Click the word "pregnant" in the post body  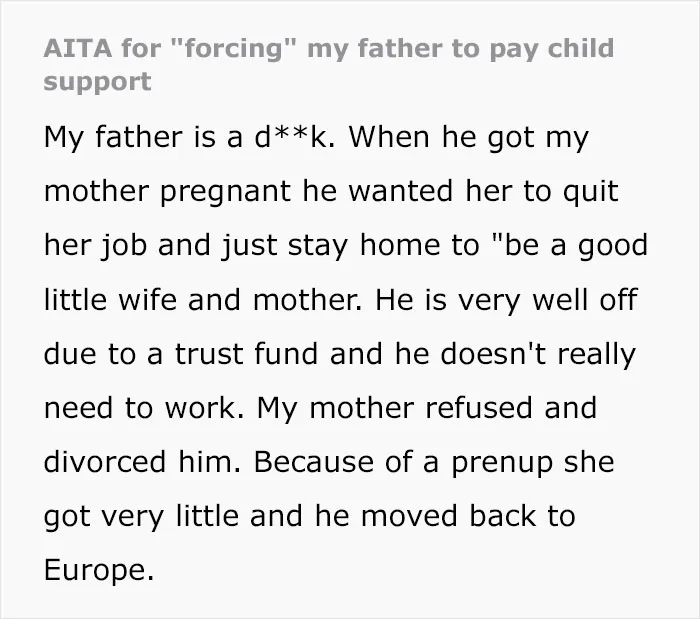226,192
